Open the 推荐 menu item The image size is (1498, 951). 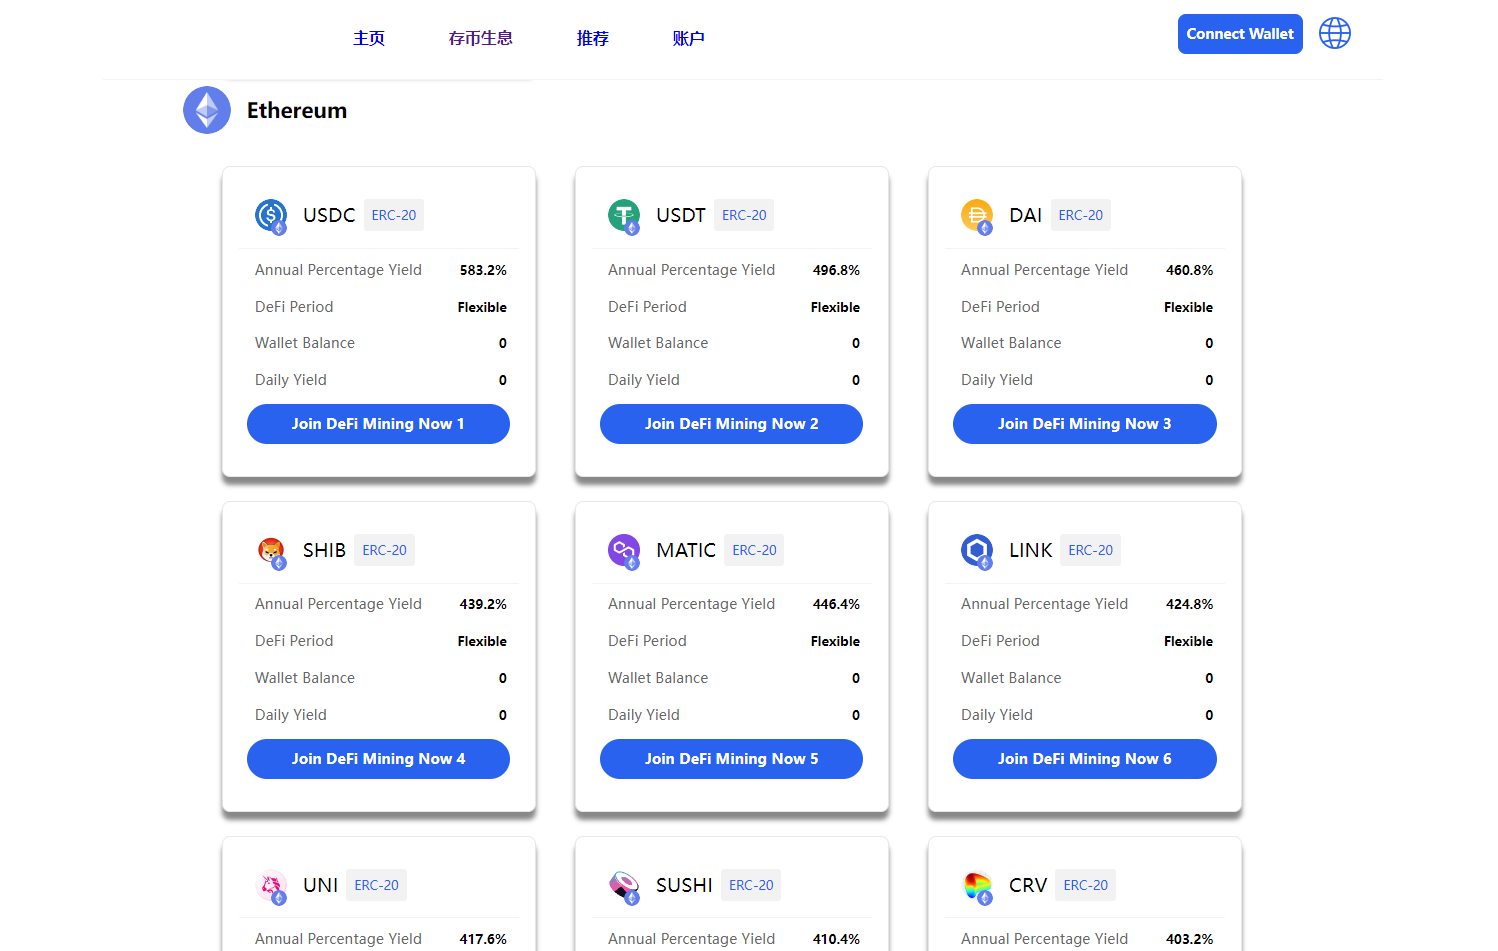[x=593, y=38]
